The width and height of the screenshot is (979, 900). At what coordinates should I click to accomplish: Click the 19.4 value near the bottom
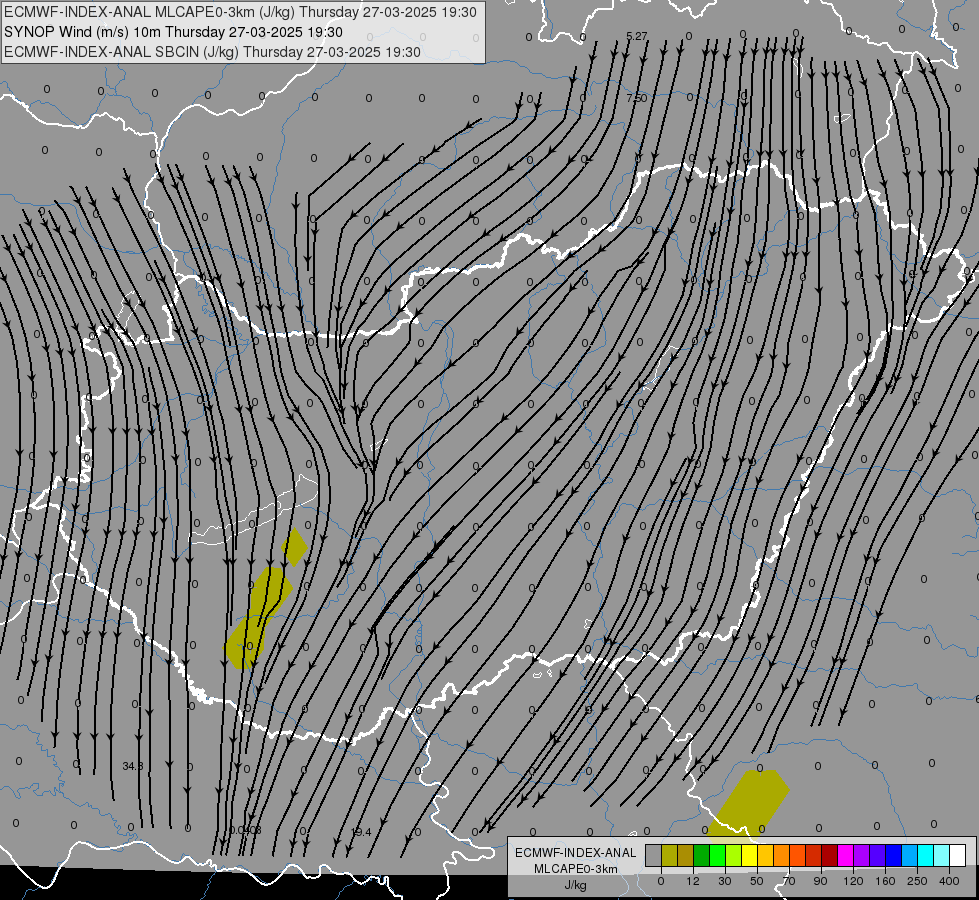[361, 832]
